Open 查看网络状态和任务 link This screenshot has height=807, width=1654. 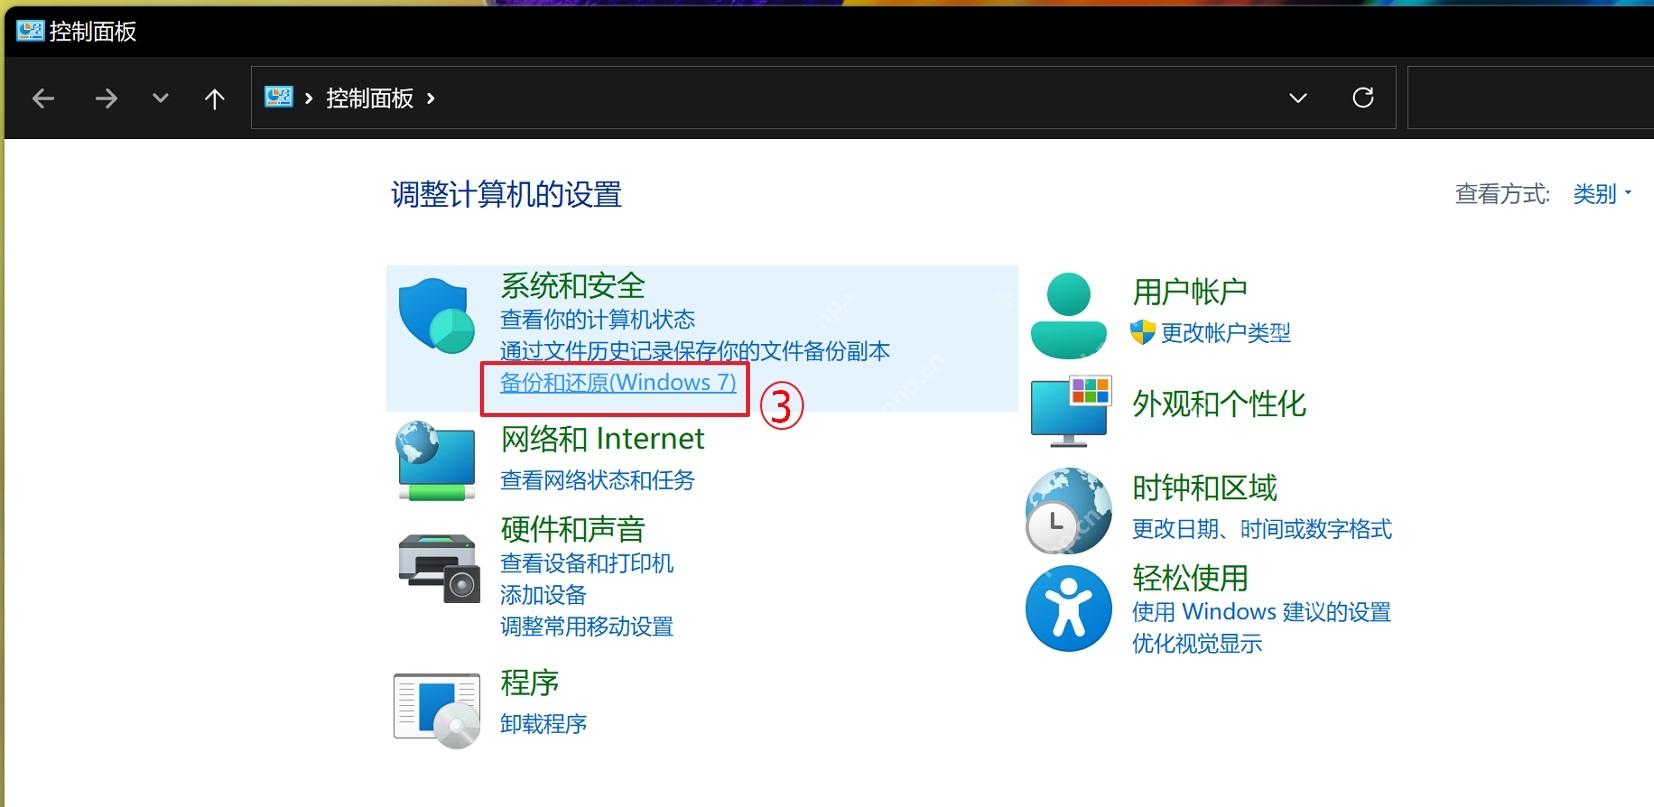(597, 480)
